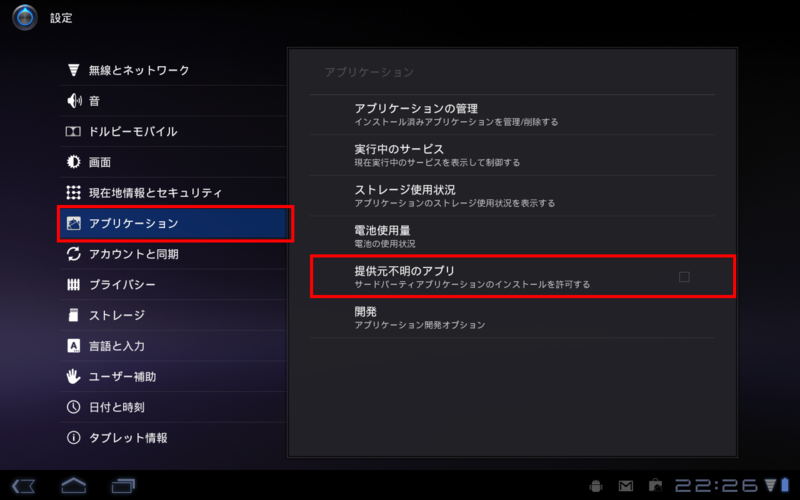The image size is (800, 500).
Task: Click the 22:26 system clock
Action: 717,485
